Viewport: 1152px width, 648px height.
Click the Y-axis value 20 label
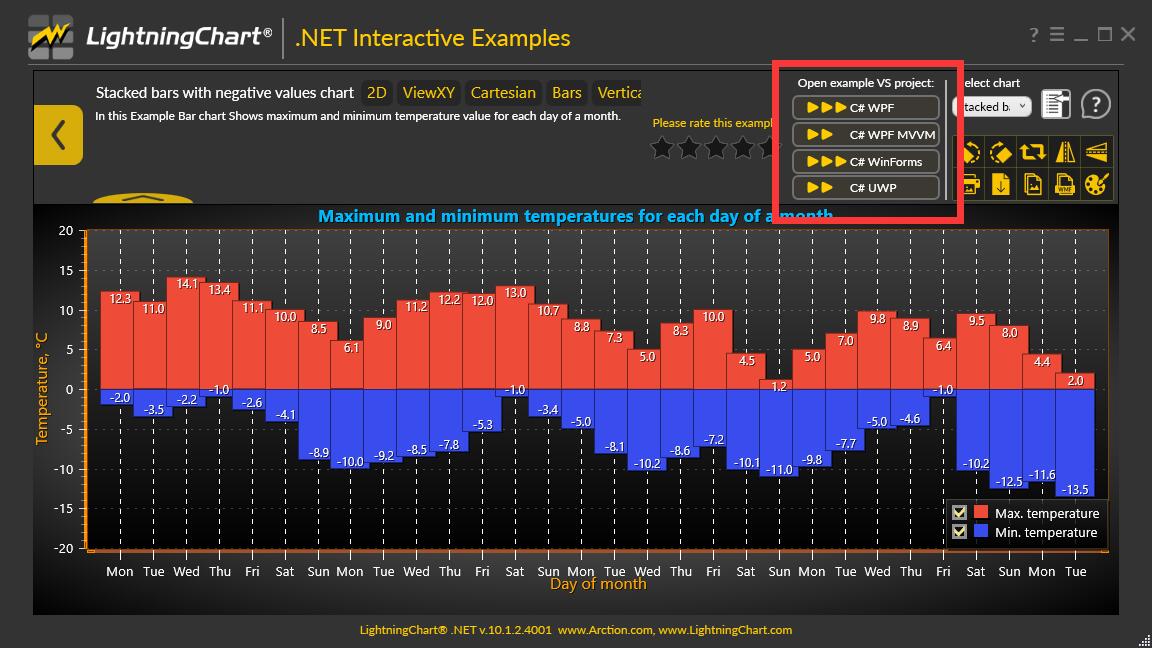tap(66, 231)
